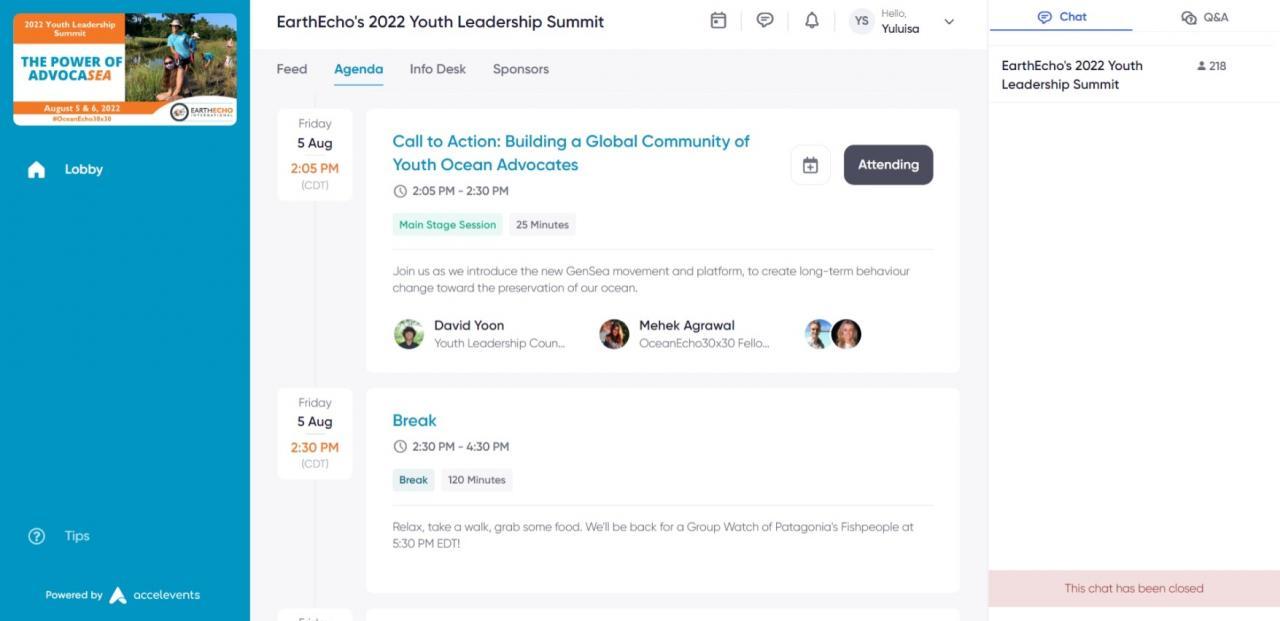Open the notifications bell icon

click(812, 21)
